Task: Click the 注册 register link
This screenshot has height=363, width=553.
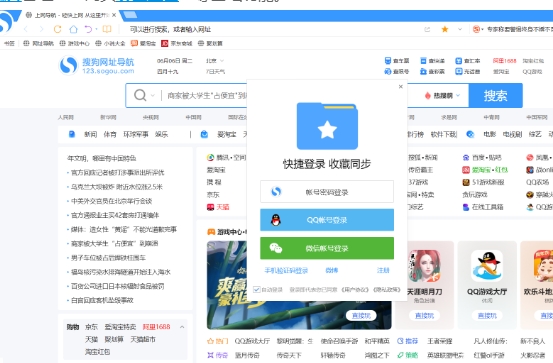Action: 383,270
